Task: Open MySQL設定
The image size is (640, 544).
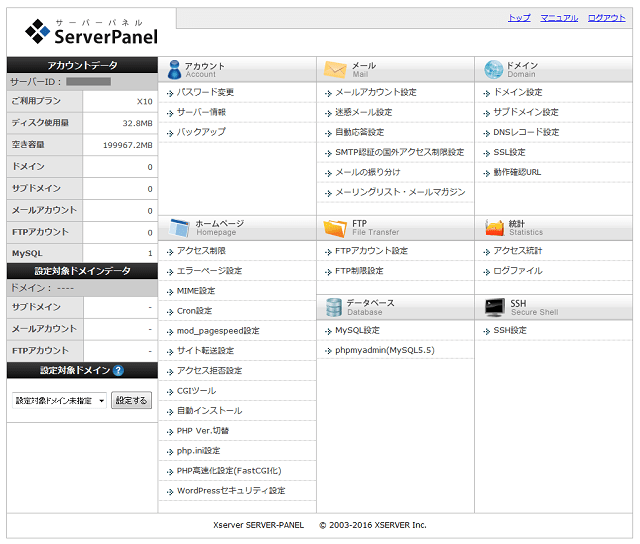Action: pos(357,330)
